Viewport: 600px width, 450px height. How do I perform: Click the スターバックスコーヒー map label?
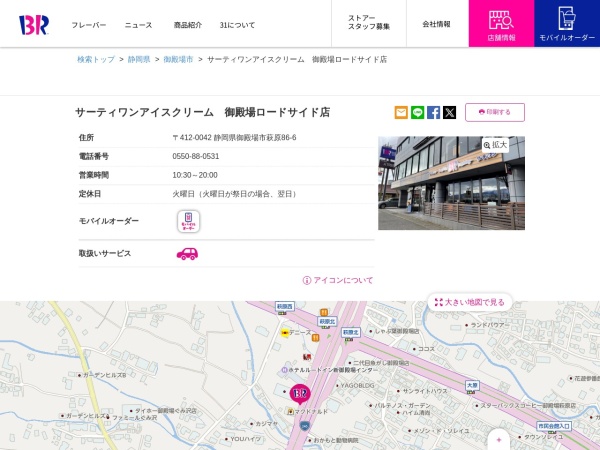click(x=526, y=405)
